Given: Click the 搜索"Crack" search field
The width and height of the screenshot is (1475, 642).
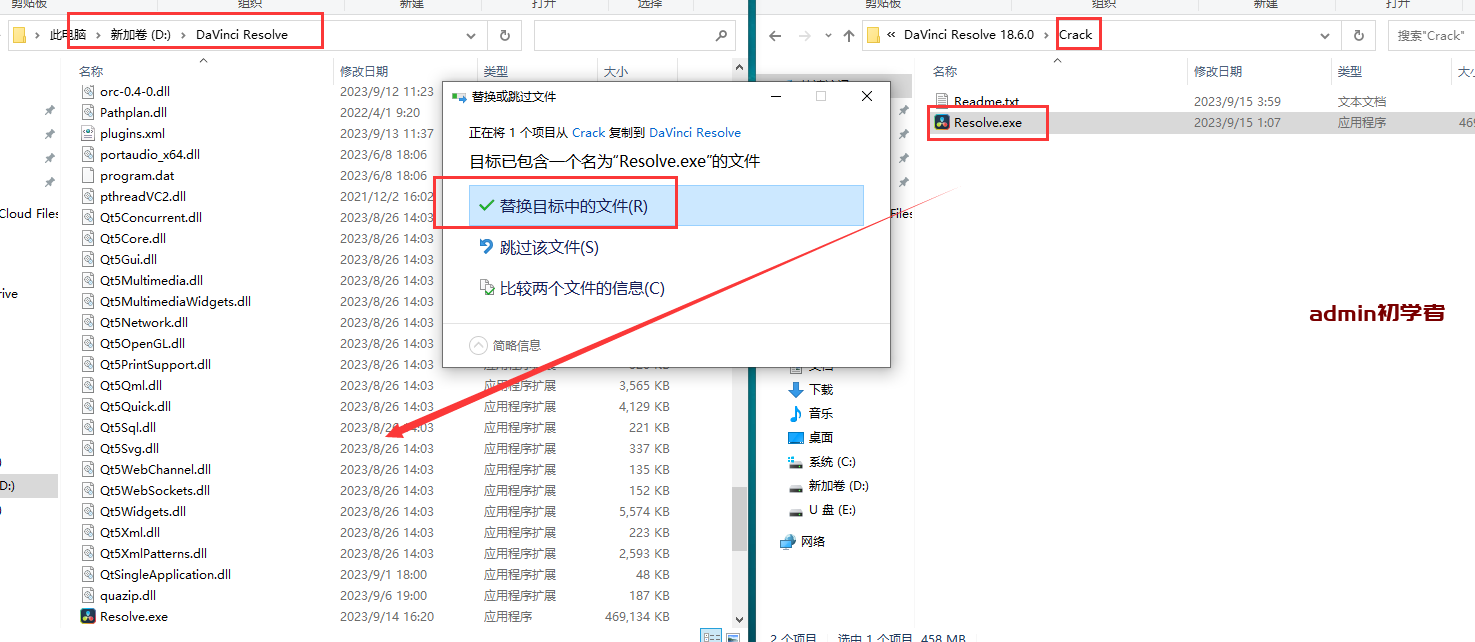Looking at the screenshot, I should coord(1431,35).
